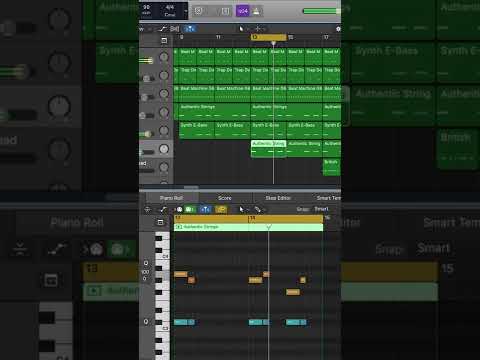Enable Flex in the tracks area toolbar
Viewport: 480px width, 360px height.
point(174,29)
